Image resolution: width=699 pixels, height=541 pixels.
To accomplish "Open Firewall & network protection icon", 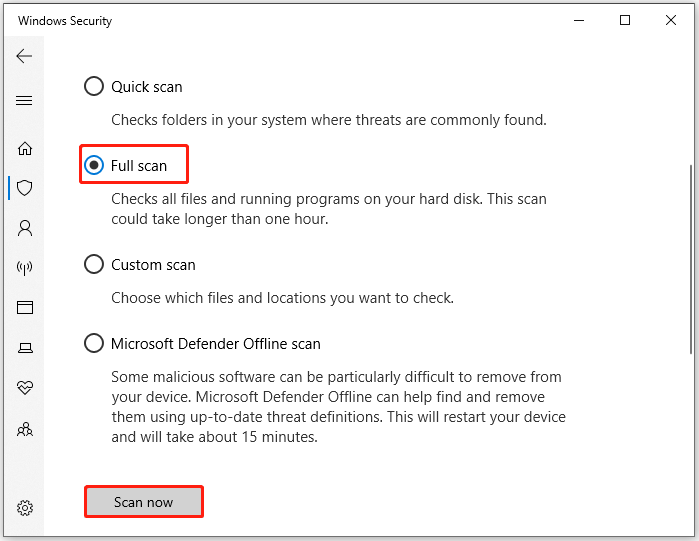I will tap(25, 268).
